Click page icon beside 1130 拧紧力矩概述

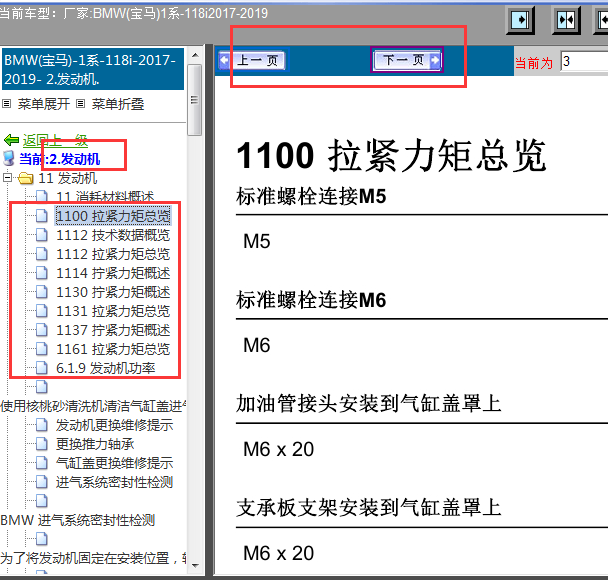click(42, 292)
